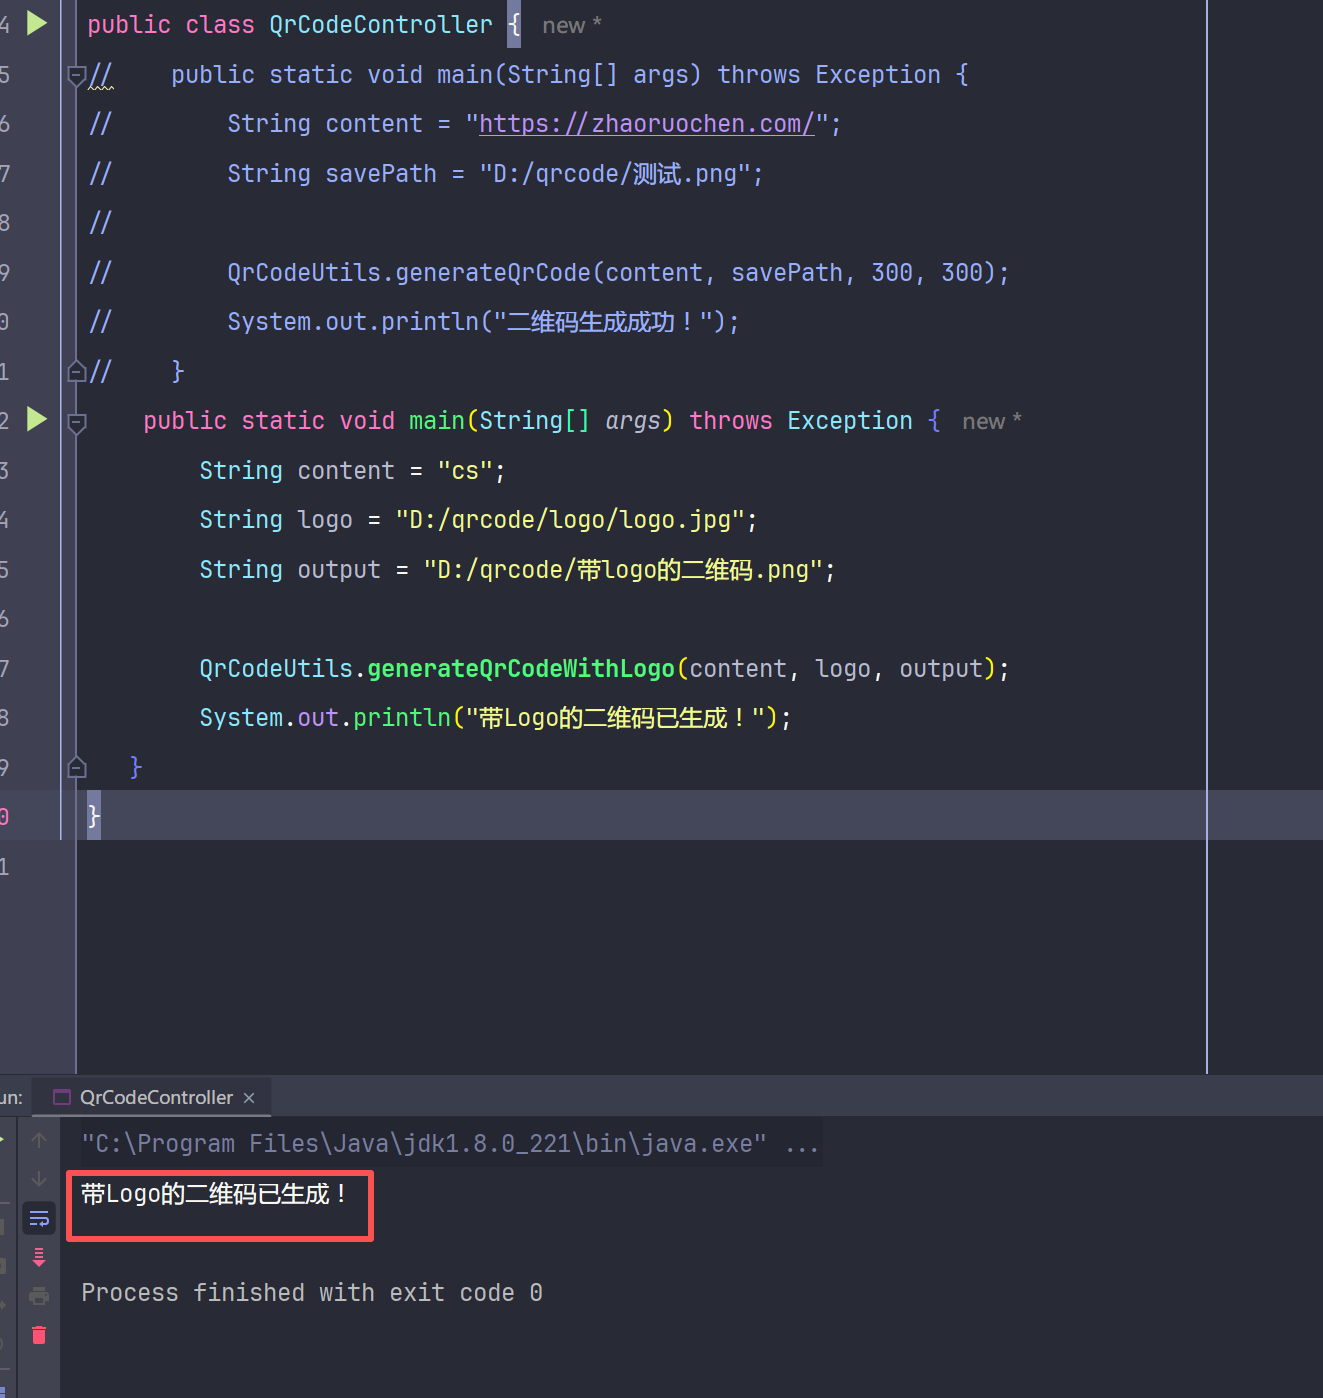Viewport: 1323px width, 1398px height.
Task: Click the up stack trace arrow
Action: tap(39, 1140)
